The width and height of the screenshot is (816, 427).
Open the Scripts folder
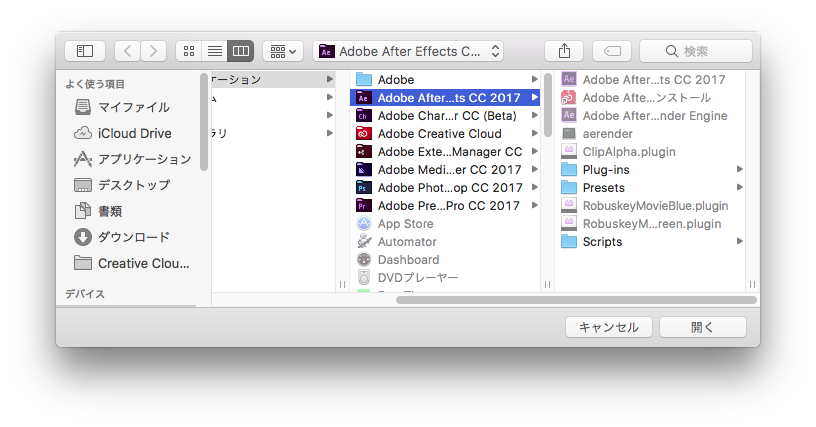[x=651, y=242]
